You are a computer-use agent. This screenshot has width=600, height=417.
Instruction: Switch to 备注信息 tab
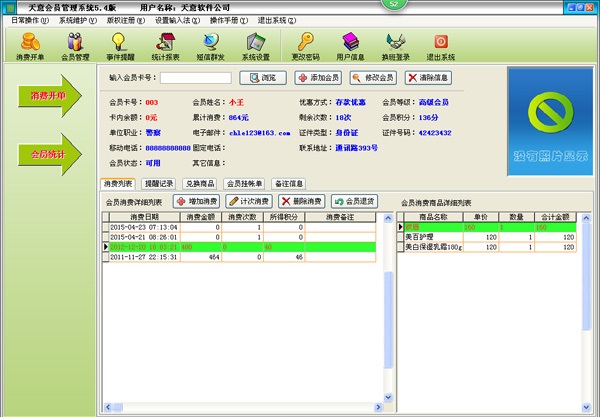coord(289,184)
